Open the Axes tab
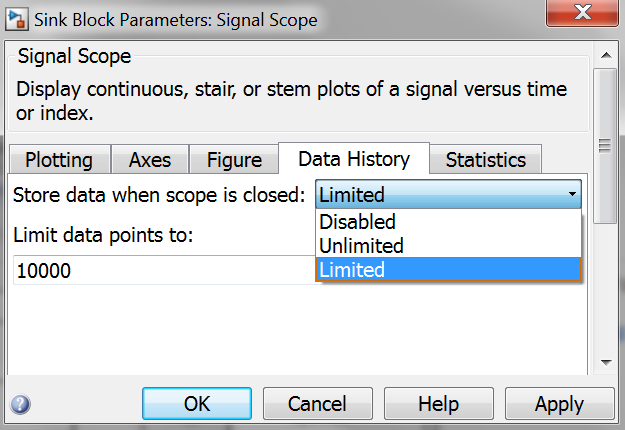Screen dimensions: 625x430 click(150, 159)
